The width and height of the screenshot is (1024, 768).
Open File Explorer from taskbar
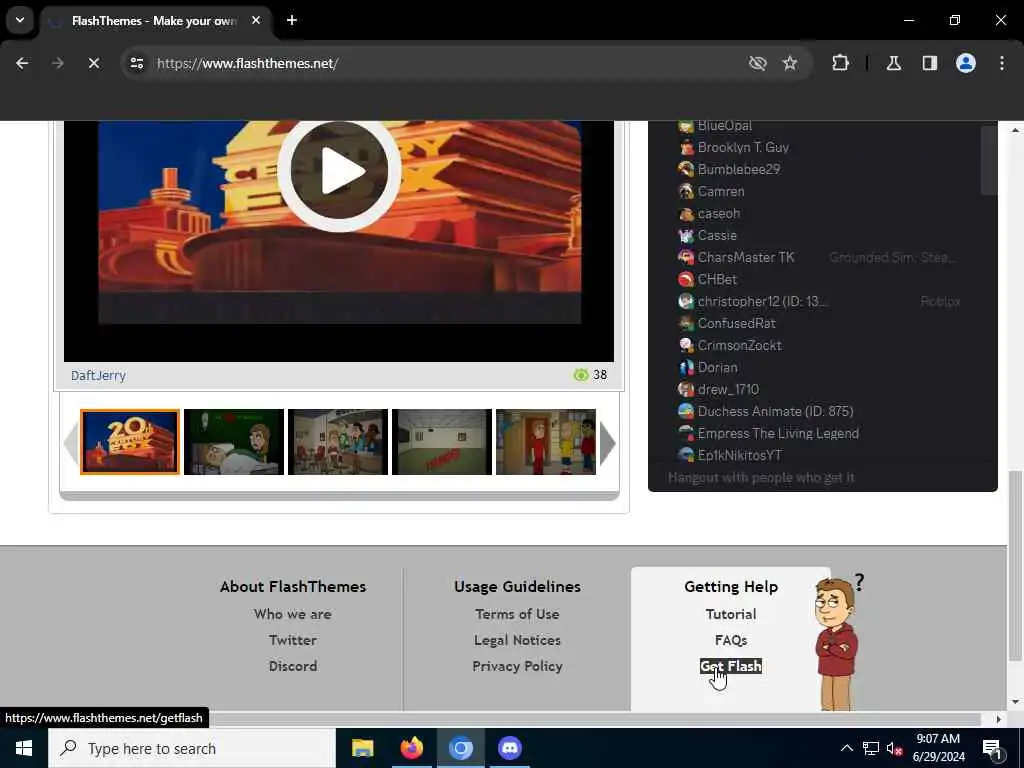click(x=362, y=748)
